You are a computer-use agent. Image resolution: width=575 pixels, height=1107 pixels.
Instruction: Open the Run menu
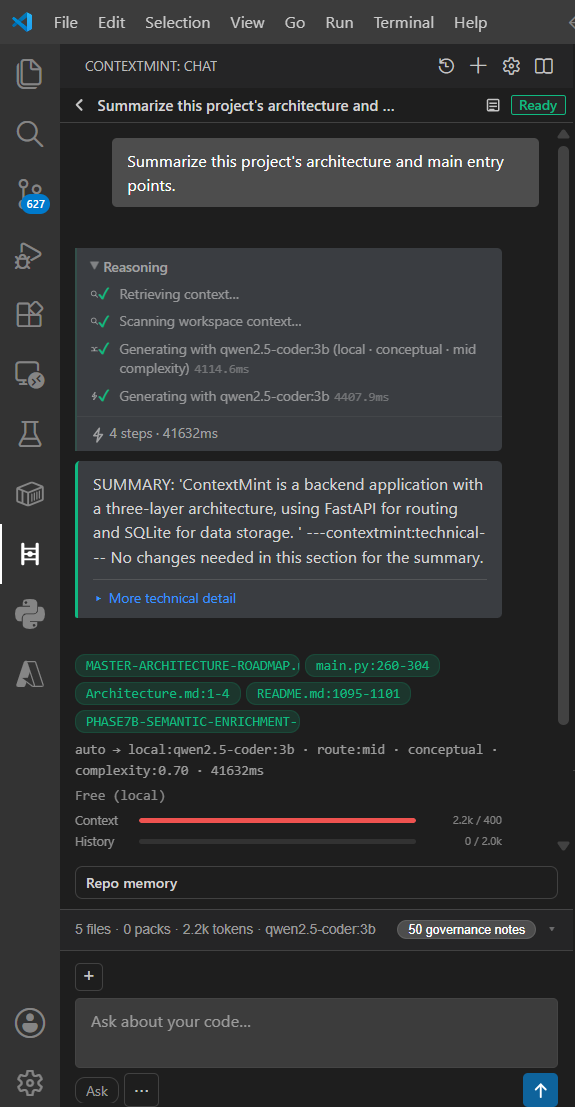click(x=339, y=23)
